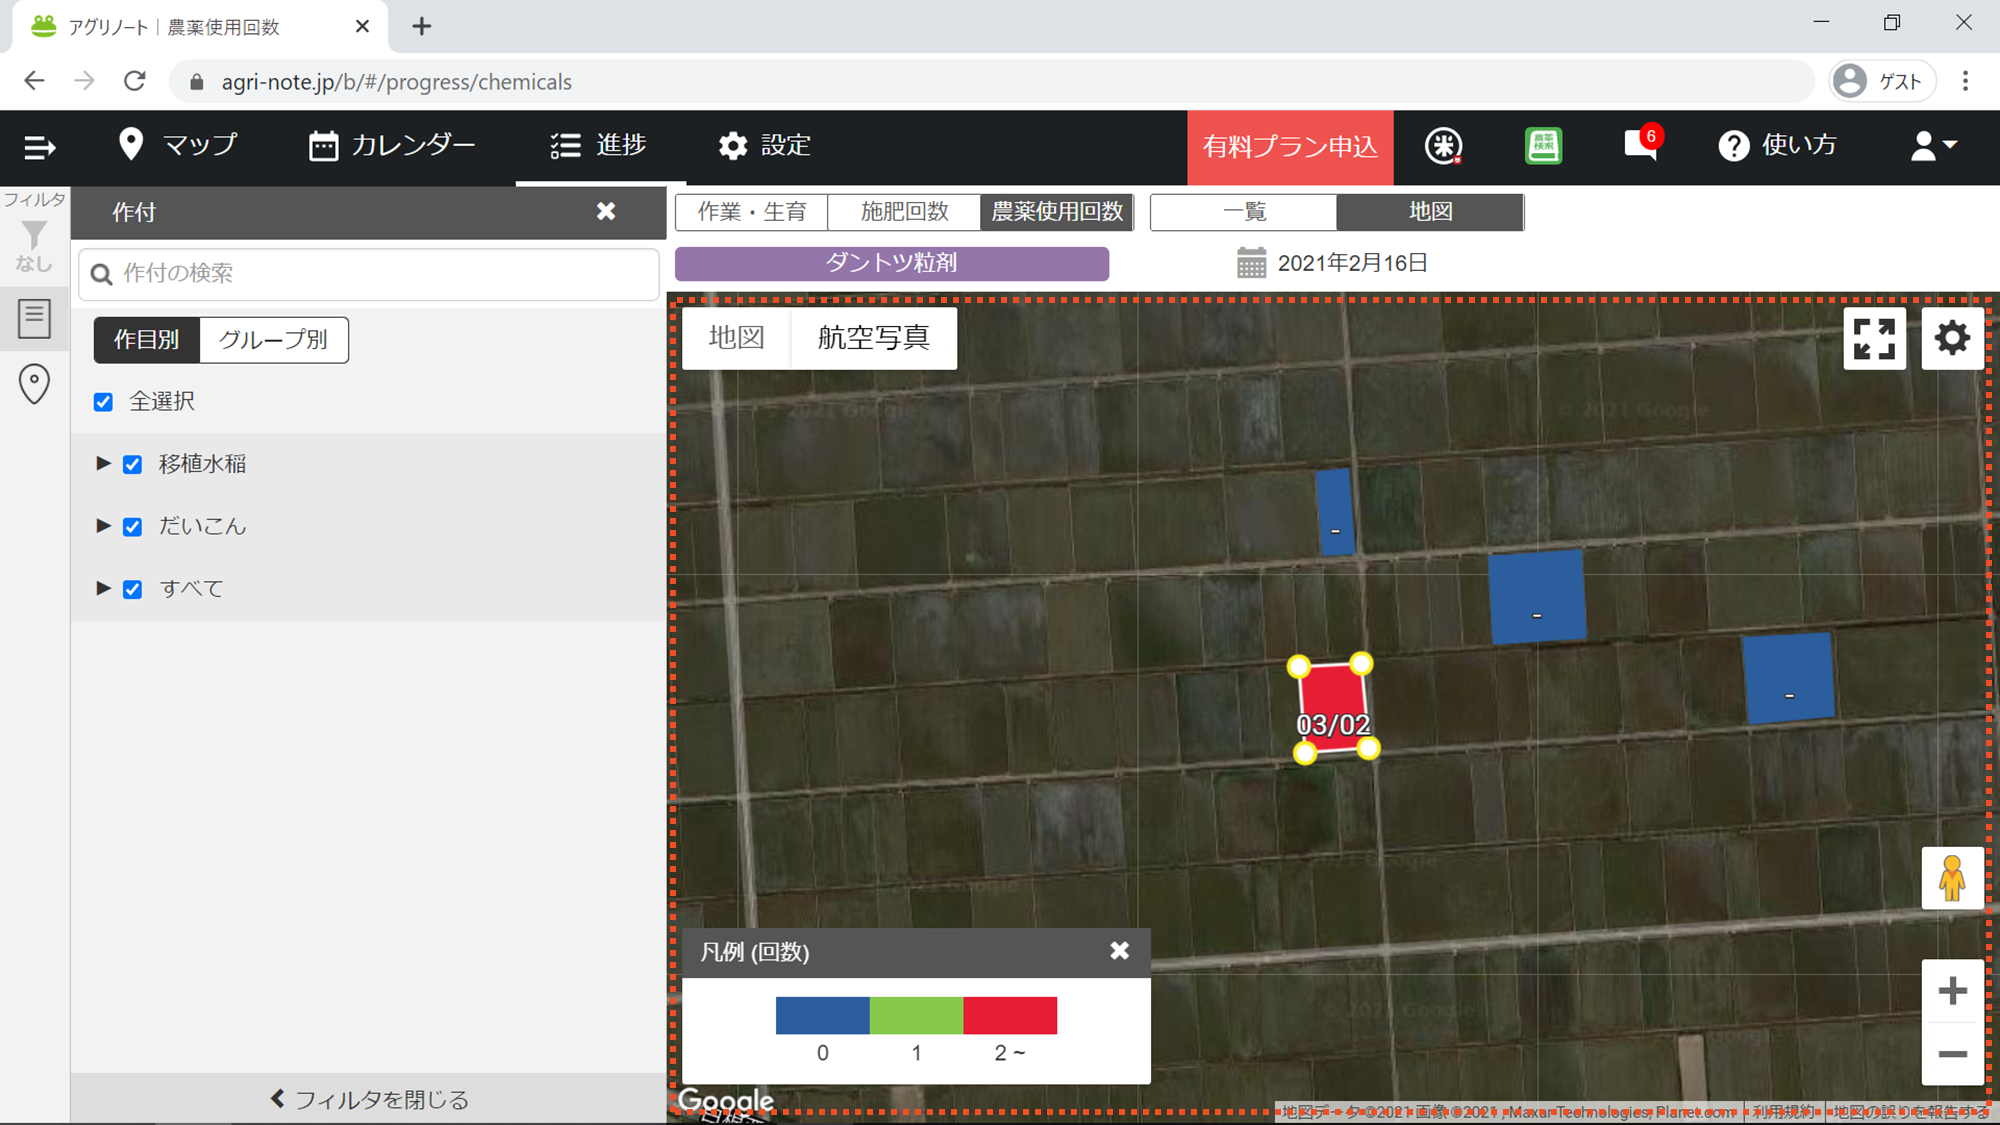Click the date 2021年2月16日
Screen dimensions: 2000x1125
[x=1353, y=263]
